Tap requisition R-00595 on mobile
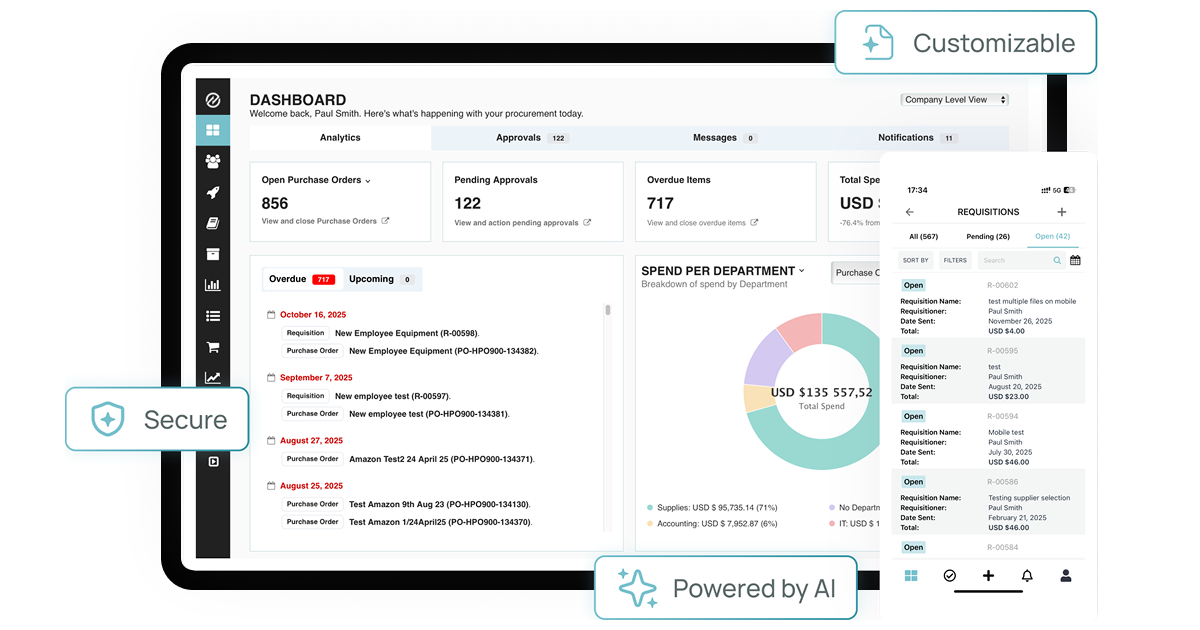 (988, 371)
